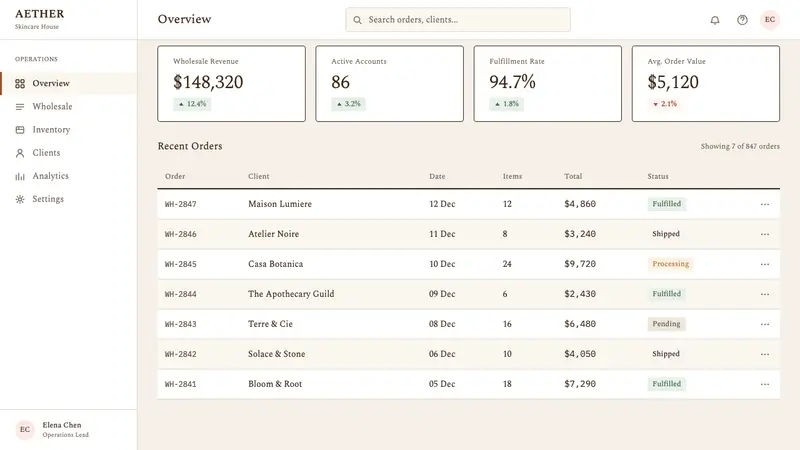Click the Settings gear icon in sidebar
800x450 pixels.
20,199
